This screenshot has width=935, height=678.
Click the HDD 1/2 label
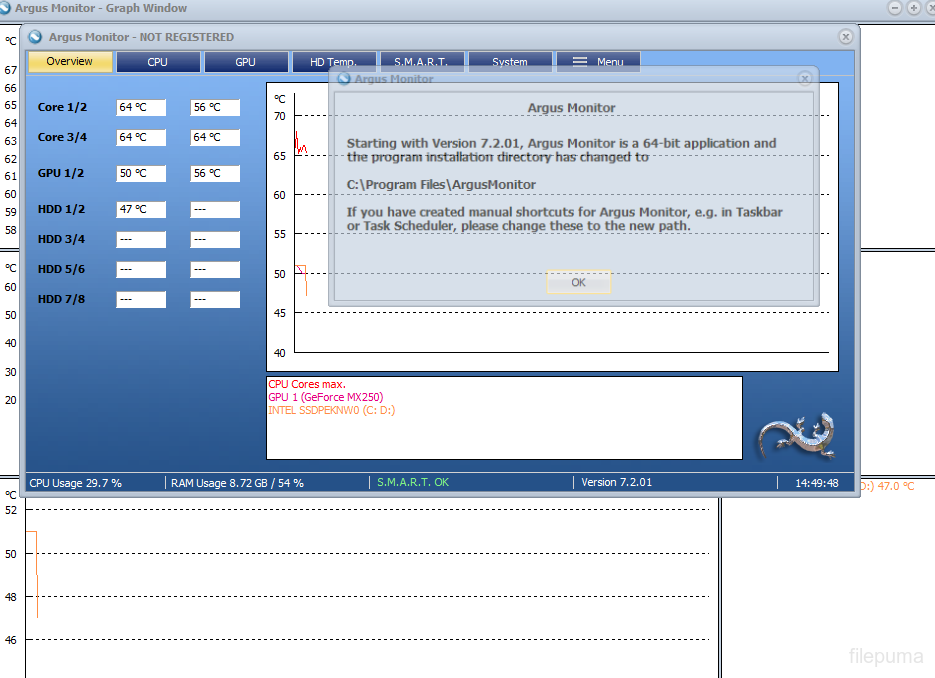[x=61, y=209]
